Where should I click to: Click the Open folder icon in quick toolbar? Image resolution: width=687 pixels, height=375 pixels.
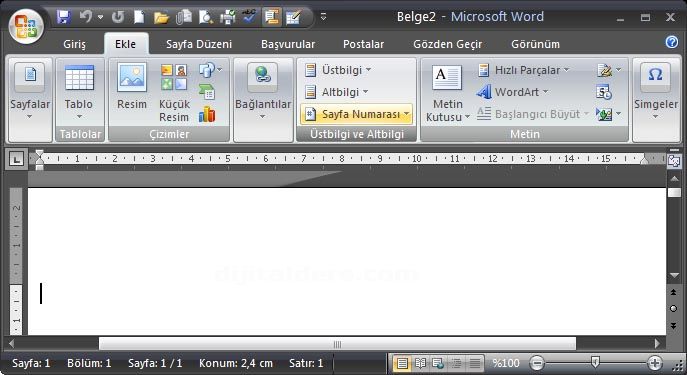pos(161,18)
